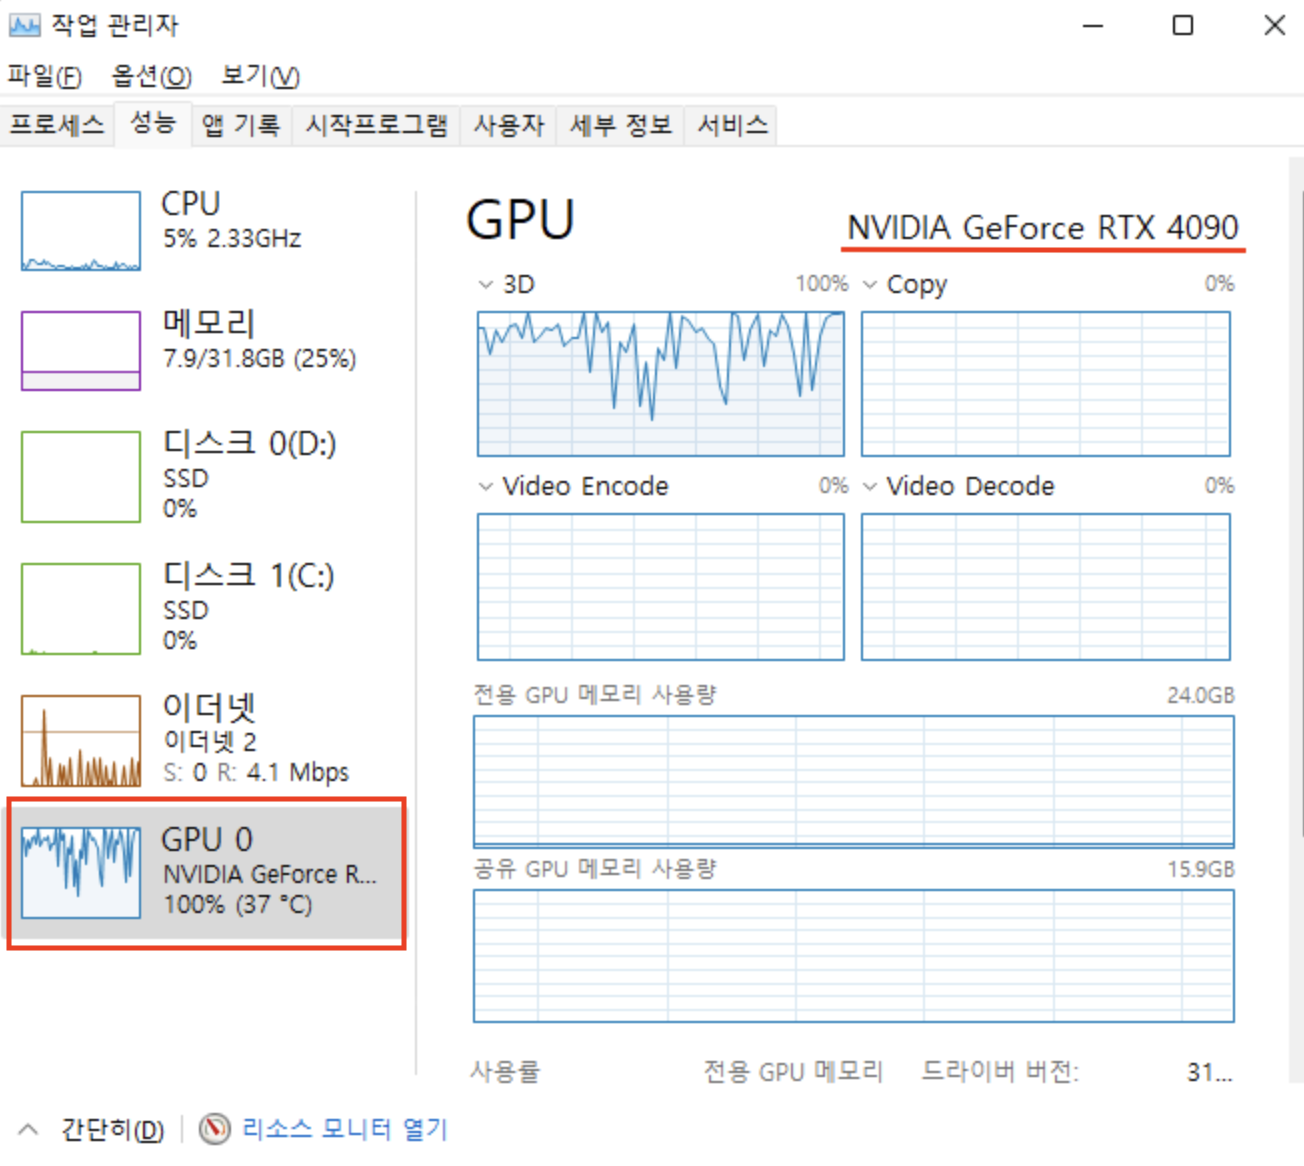This screenshot has width=1304, height=1166.
Task: Click the Task Manager title bar icon
Action: pyautogui.click(x=24, y=25)
